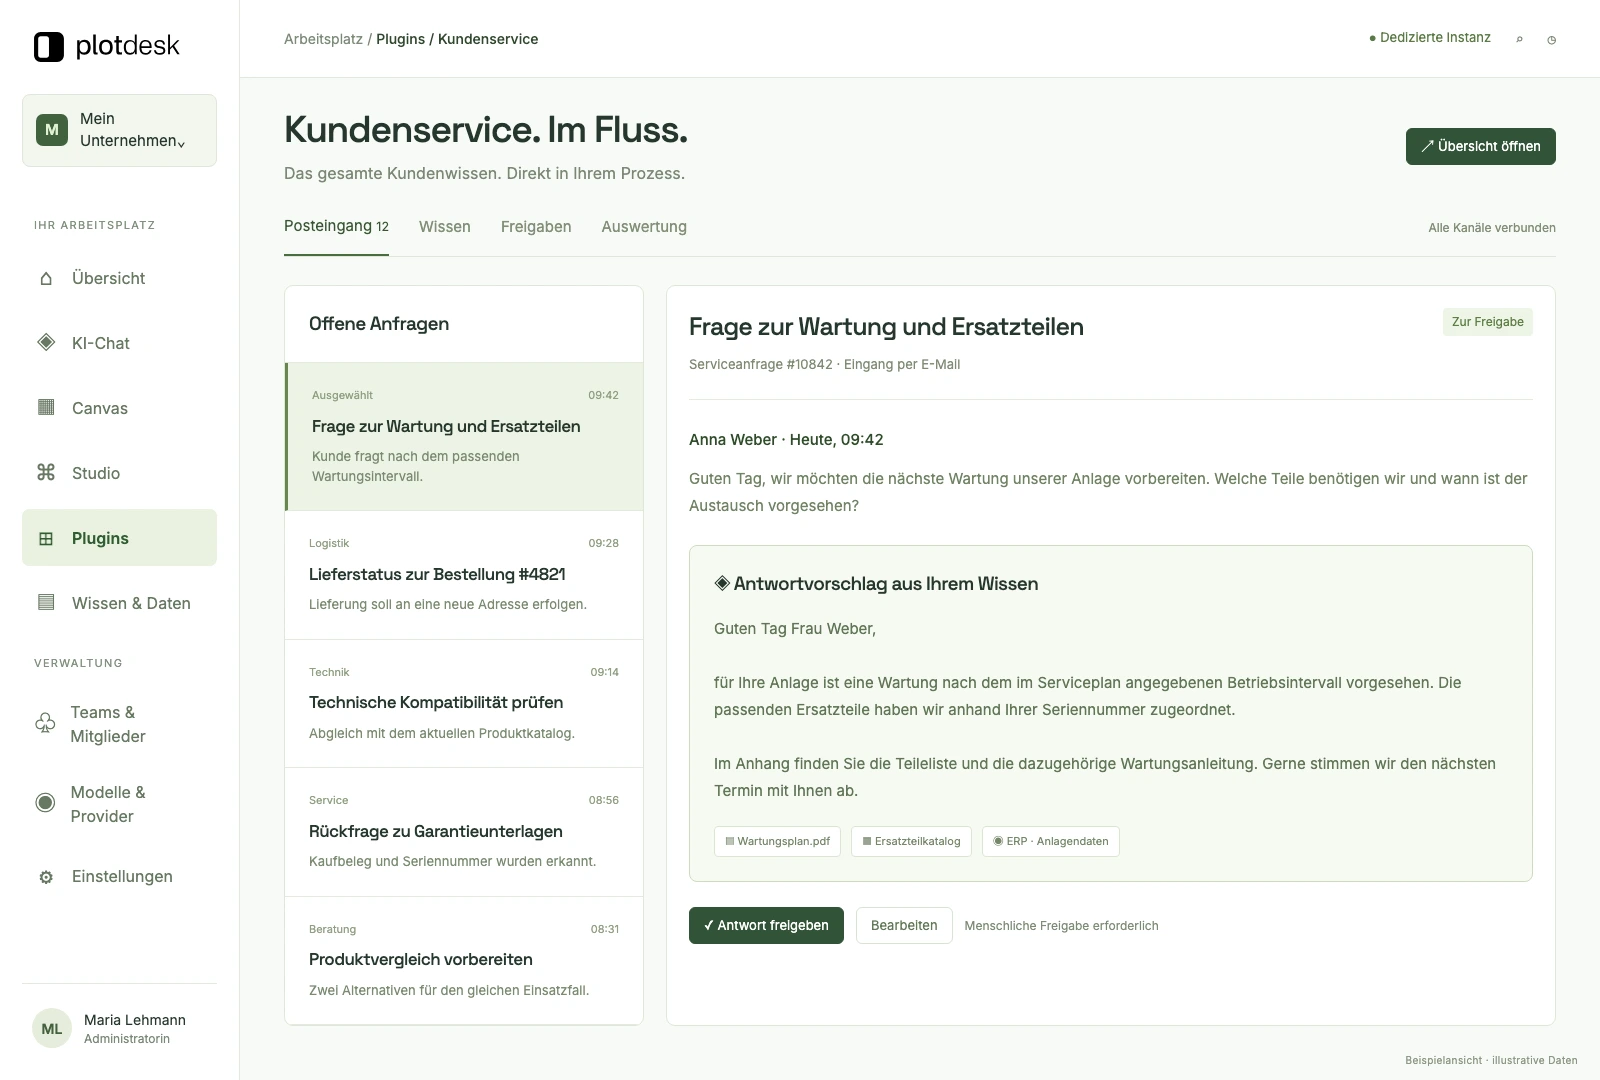The height and width of the screenshot is (1080, 1600).
Task: Click the ML avatar of Maria Lehmann
Action: [x=52, y=1028]
